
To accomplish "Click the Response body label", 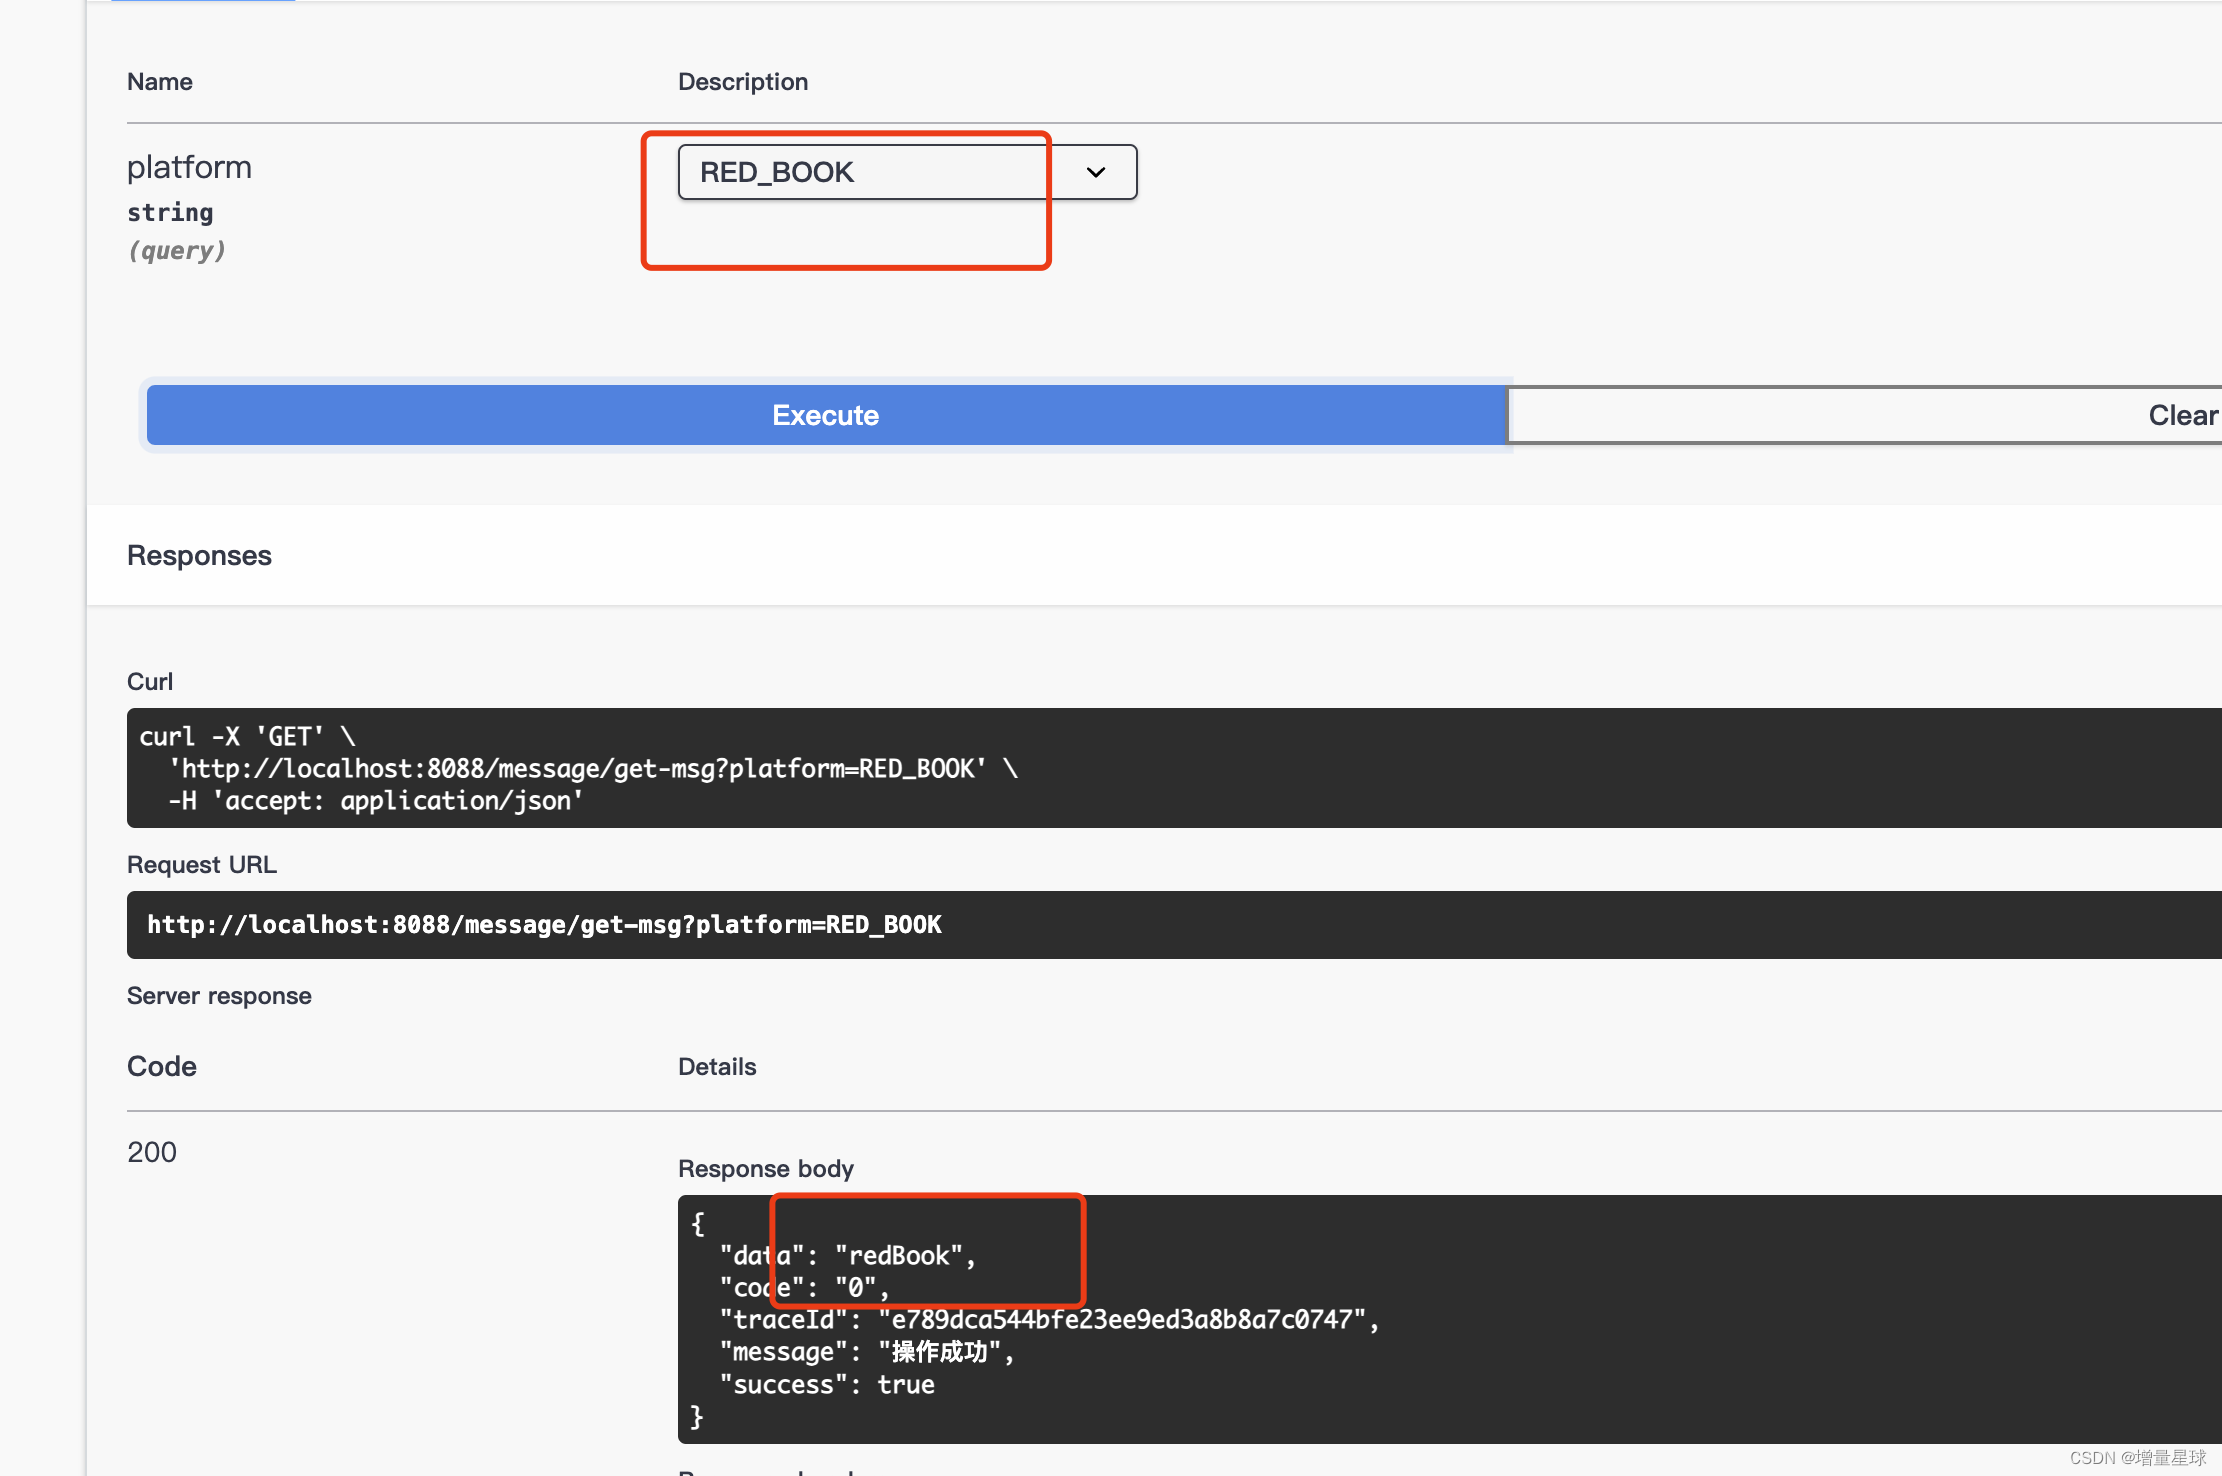I will pyautogui.click(x=766, y=1169).
